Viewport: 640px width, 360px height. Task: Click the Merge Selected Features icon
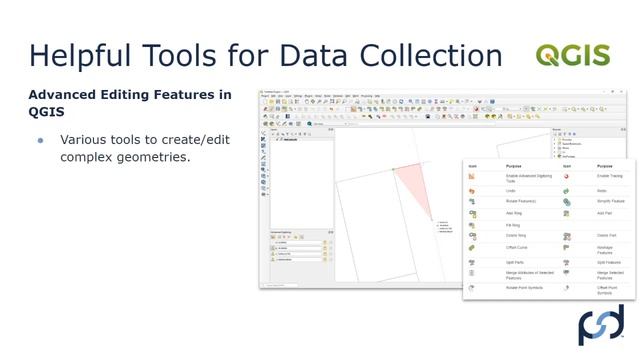click(x=566, y=272)
